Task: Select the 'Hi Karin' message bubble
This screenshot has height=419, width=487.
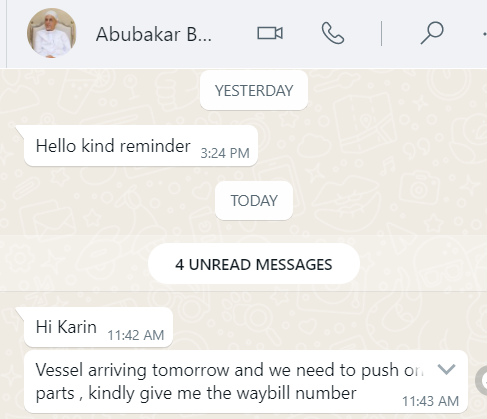Action: [x=98, y=327]
